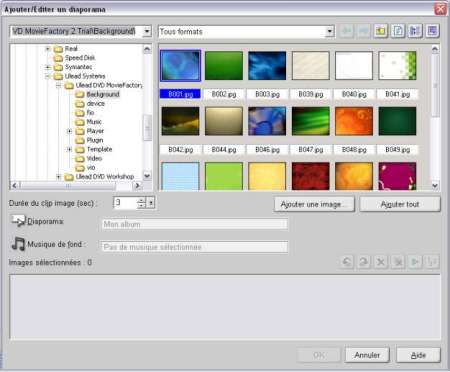Click the folder tree scroll-right arrow
The height and width of the screenshot is (372, 450).
138,185
